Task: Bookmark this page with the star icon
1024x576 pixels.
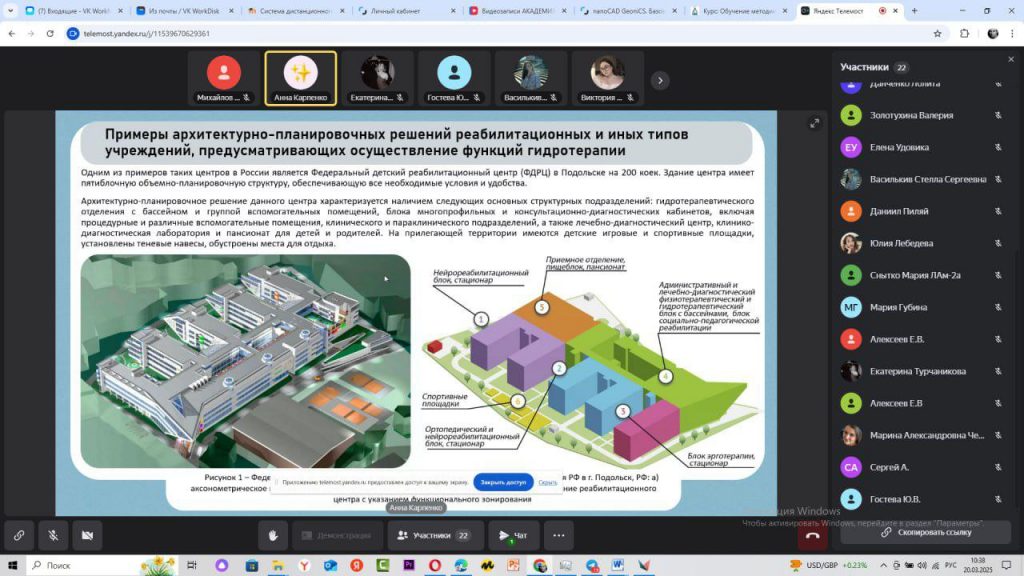Action: (x=937, y=33)
